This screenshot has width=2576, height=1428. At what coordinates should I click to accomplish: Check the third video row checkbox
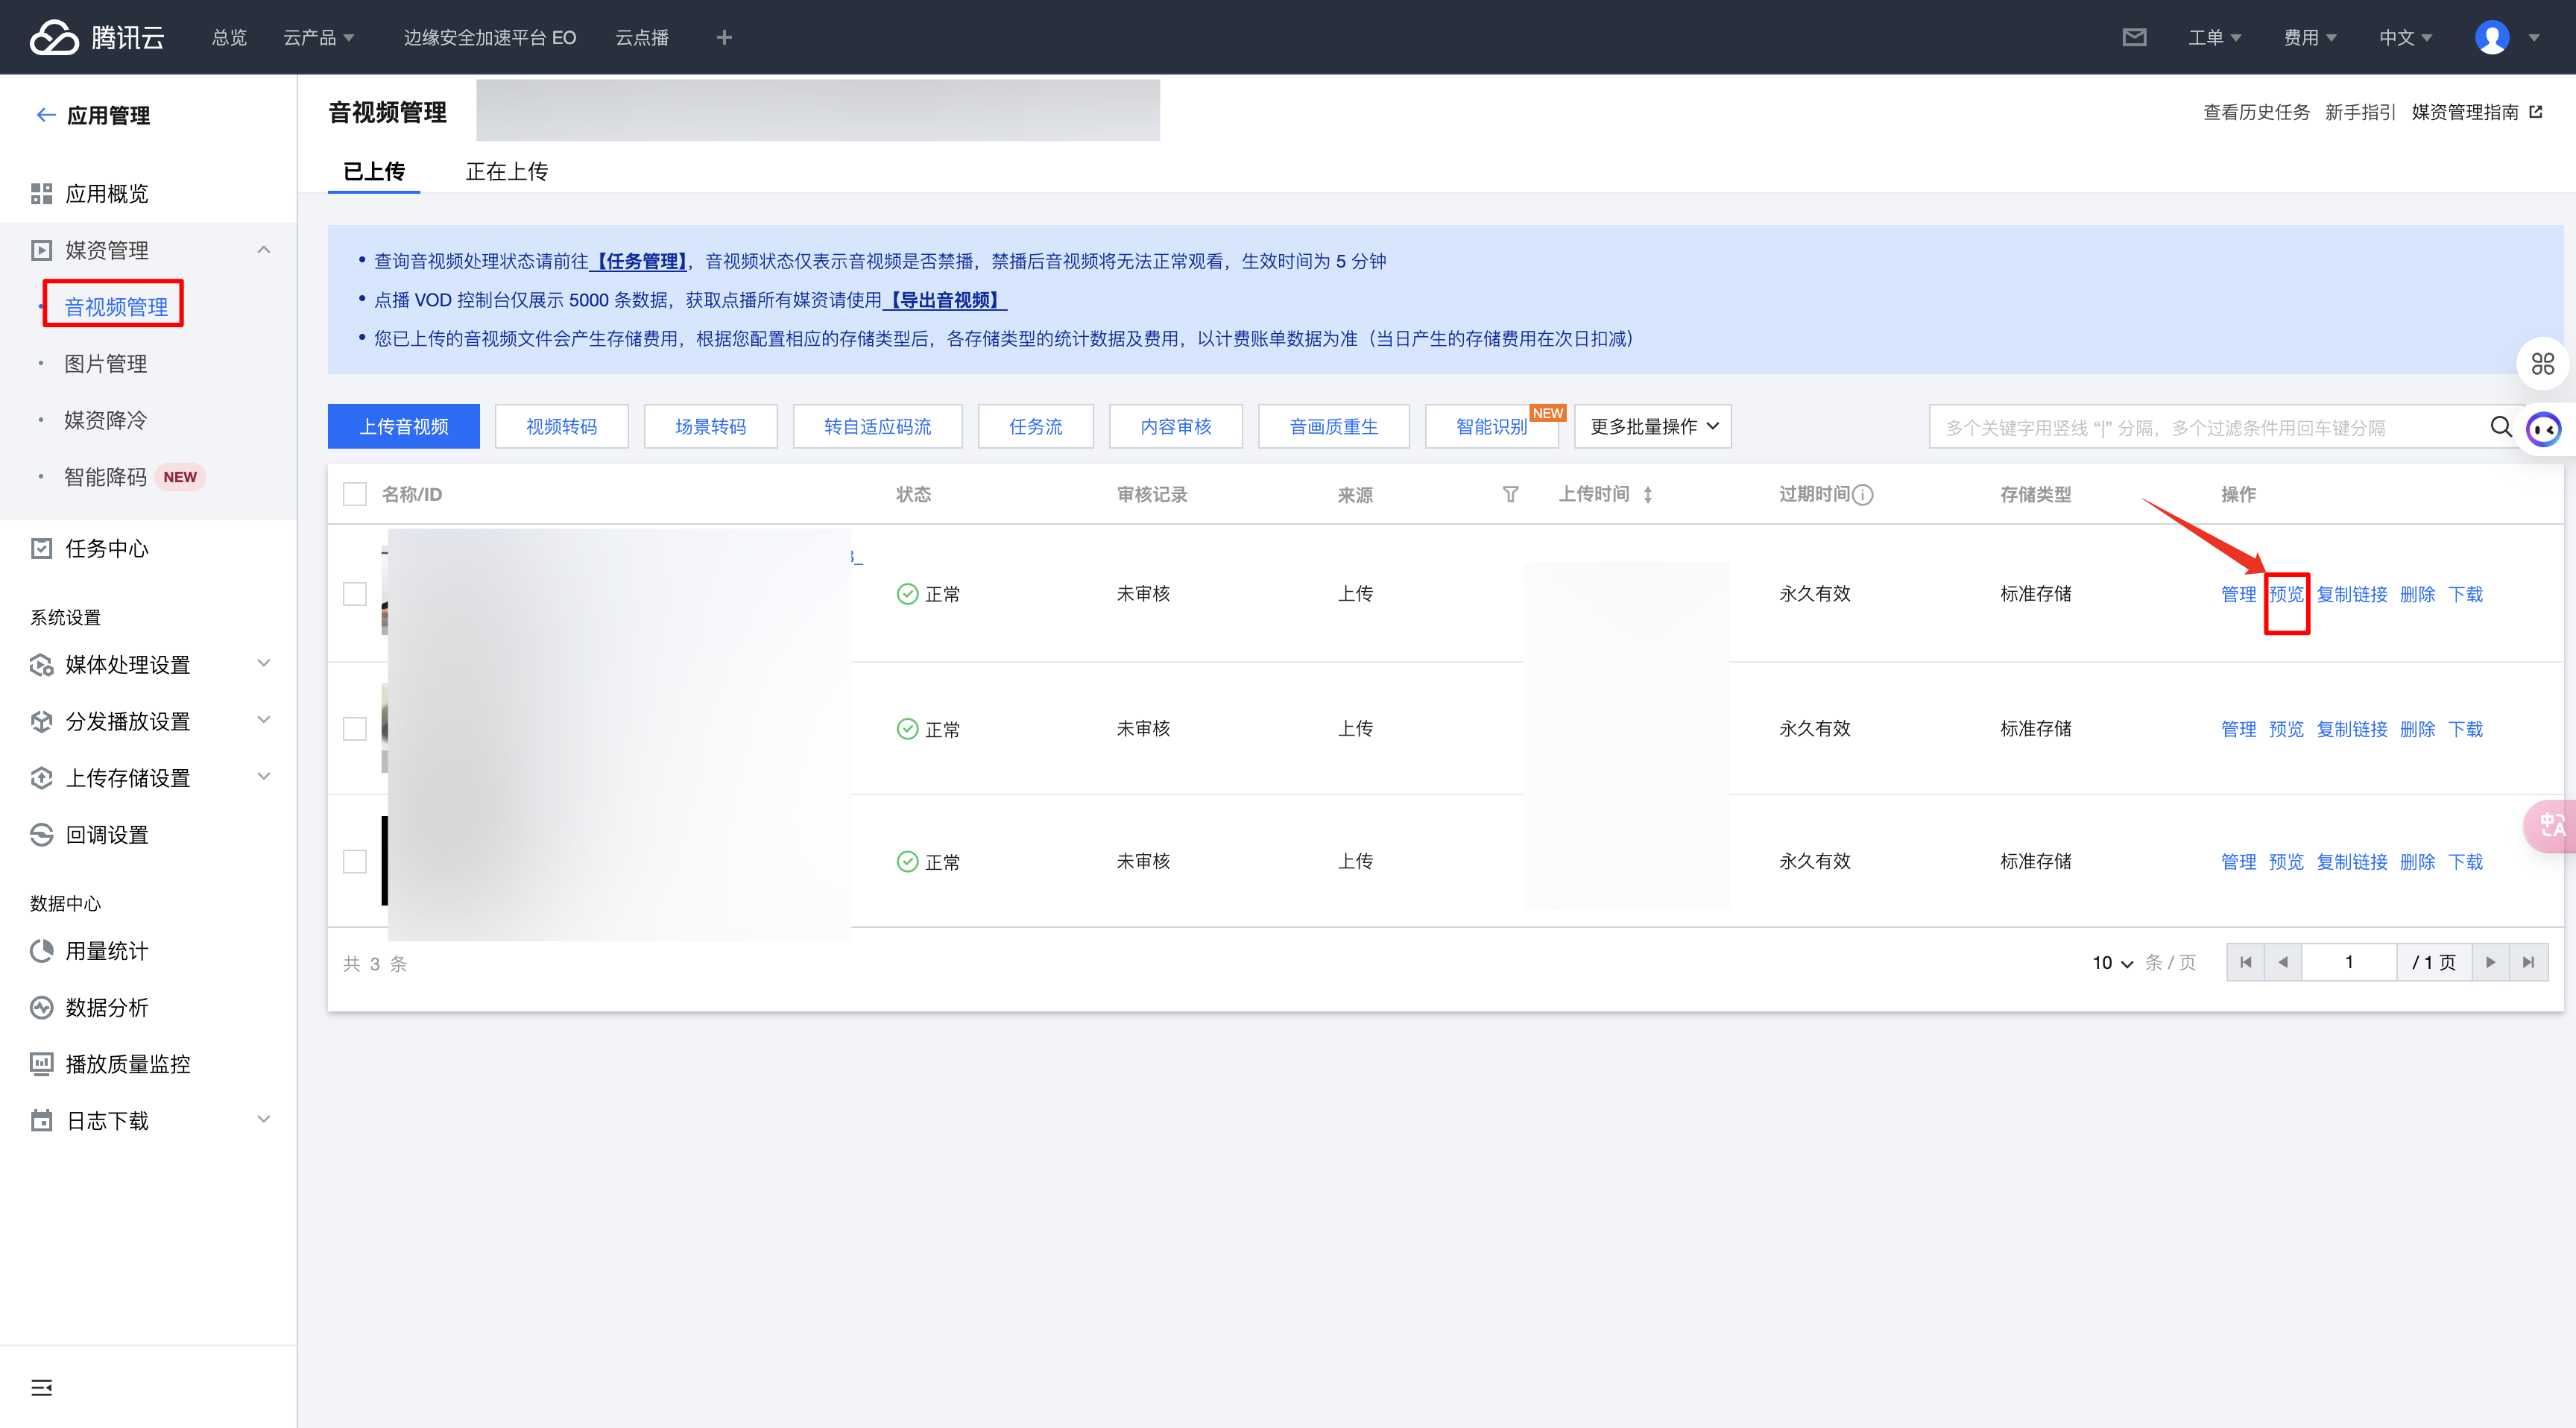click(x=355, y=861)
